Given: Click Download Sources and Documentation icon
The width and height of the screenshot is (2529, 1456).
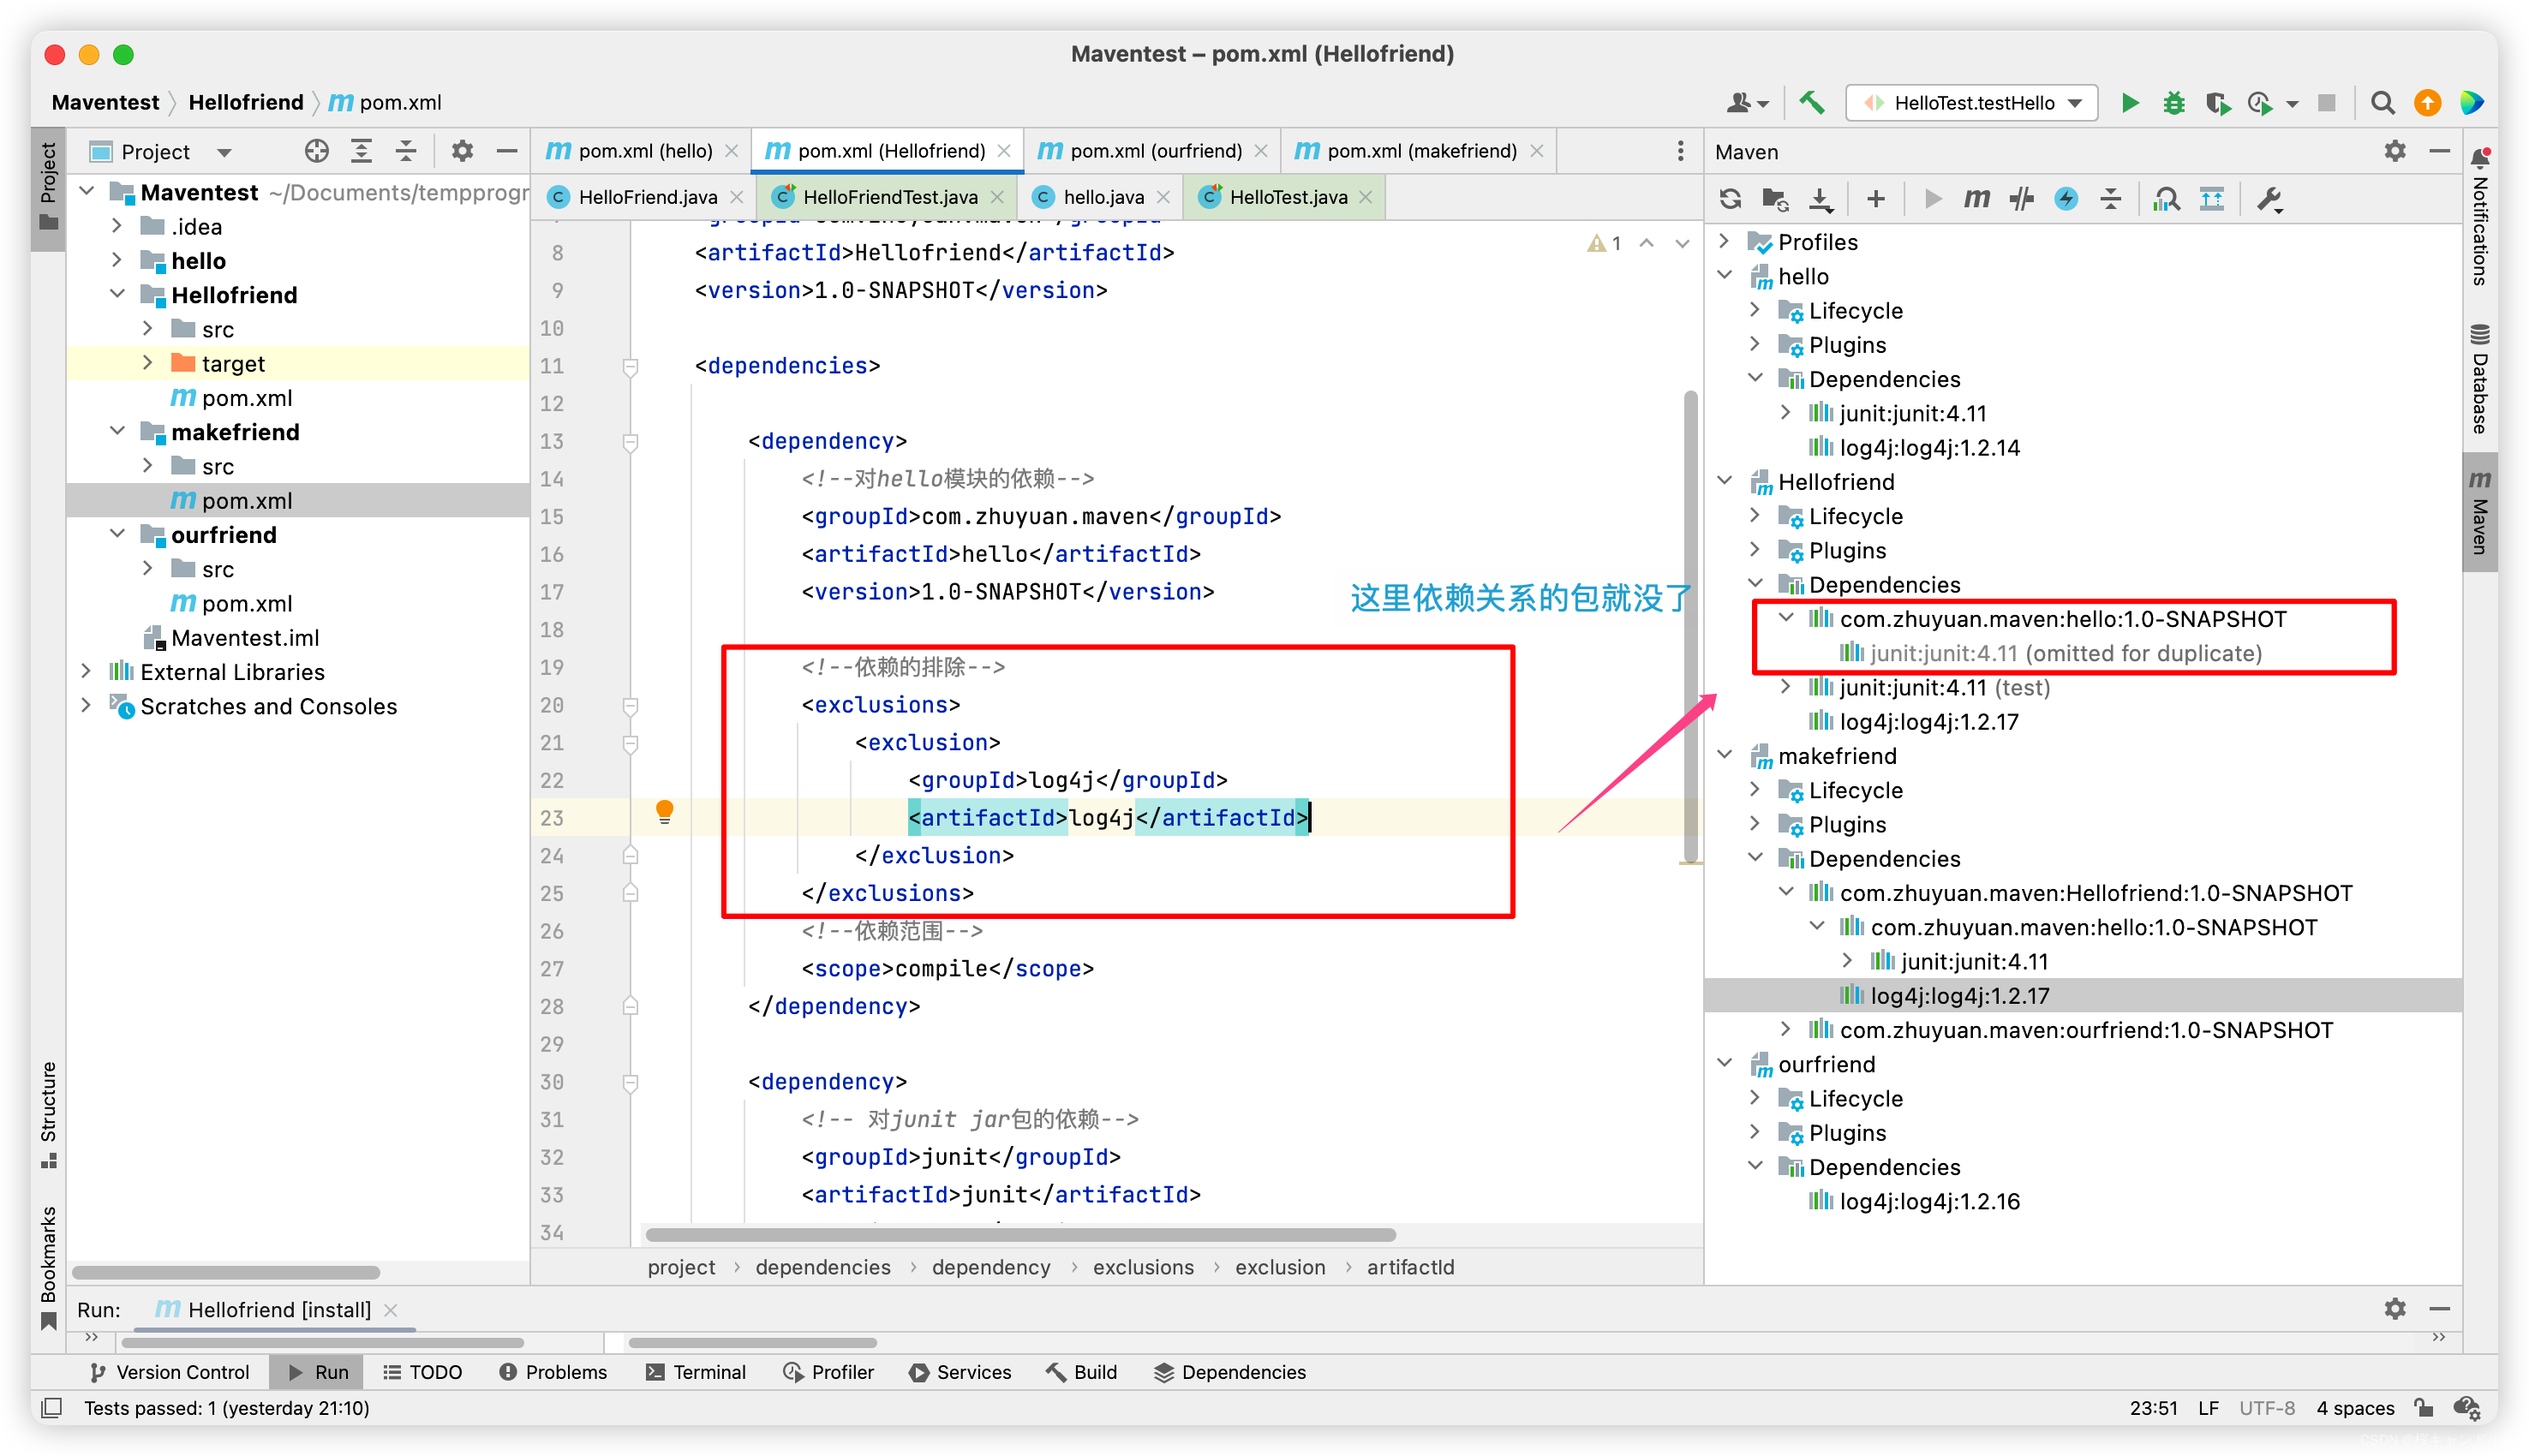Looking at the screenshot, I should (1821, 199).
